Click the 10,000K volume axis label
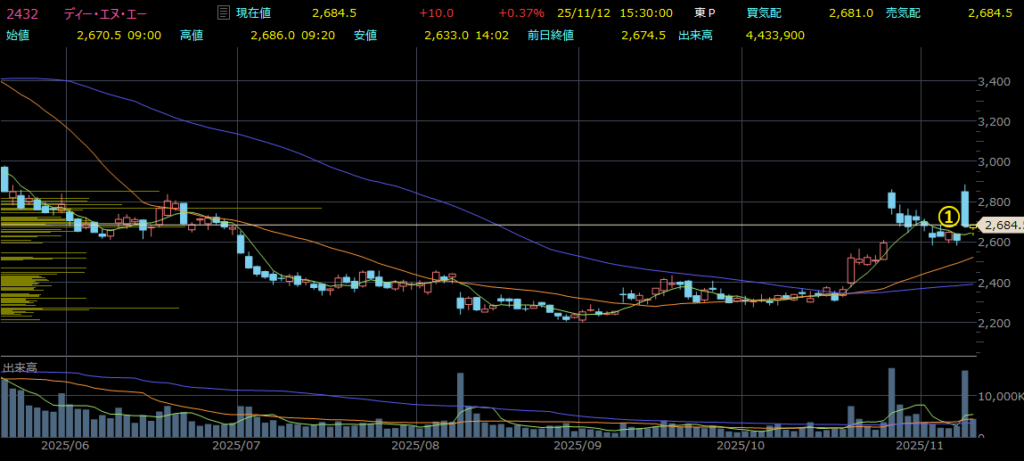Screen dimensions: 1024x461 click(x=1001, y=397)
